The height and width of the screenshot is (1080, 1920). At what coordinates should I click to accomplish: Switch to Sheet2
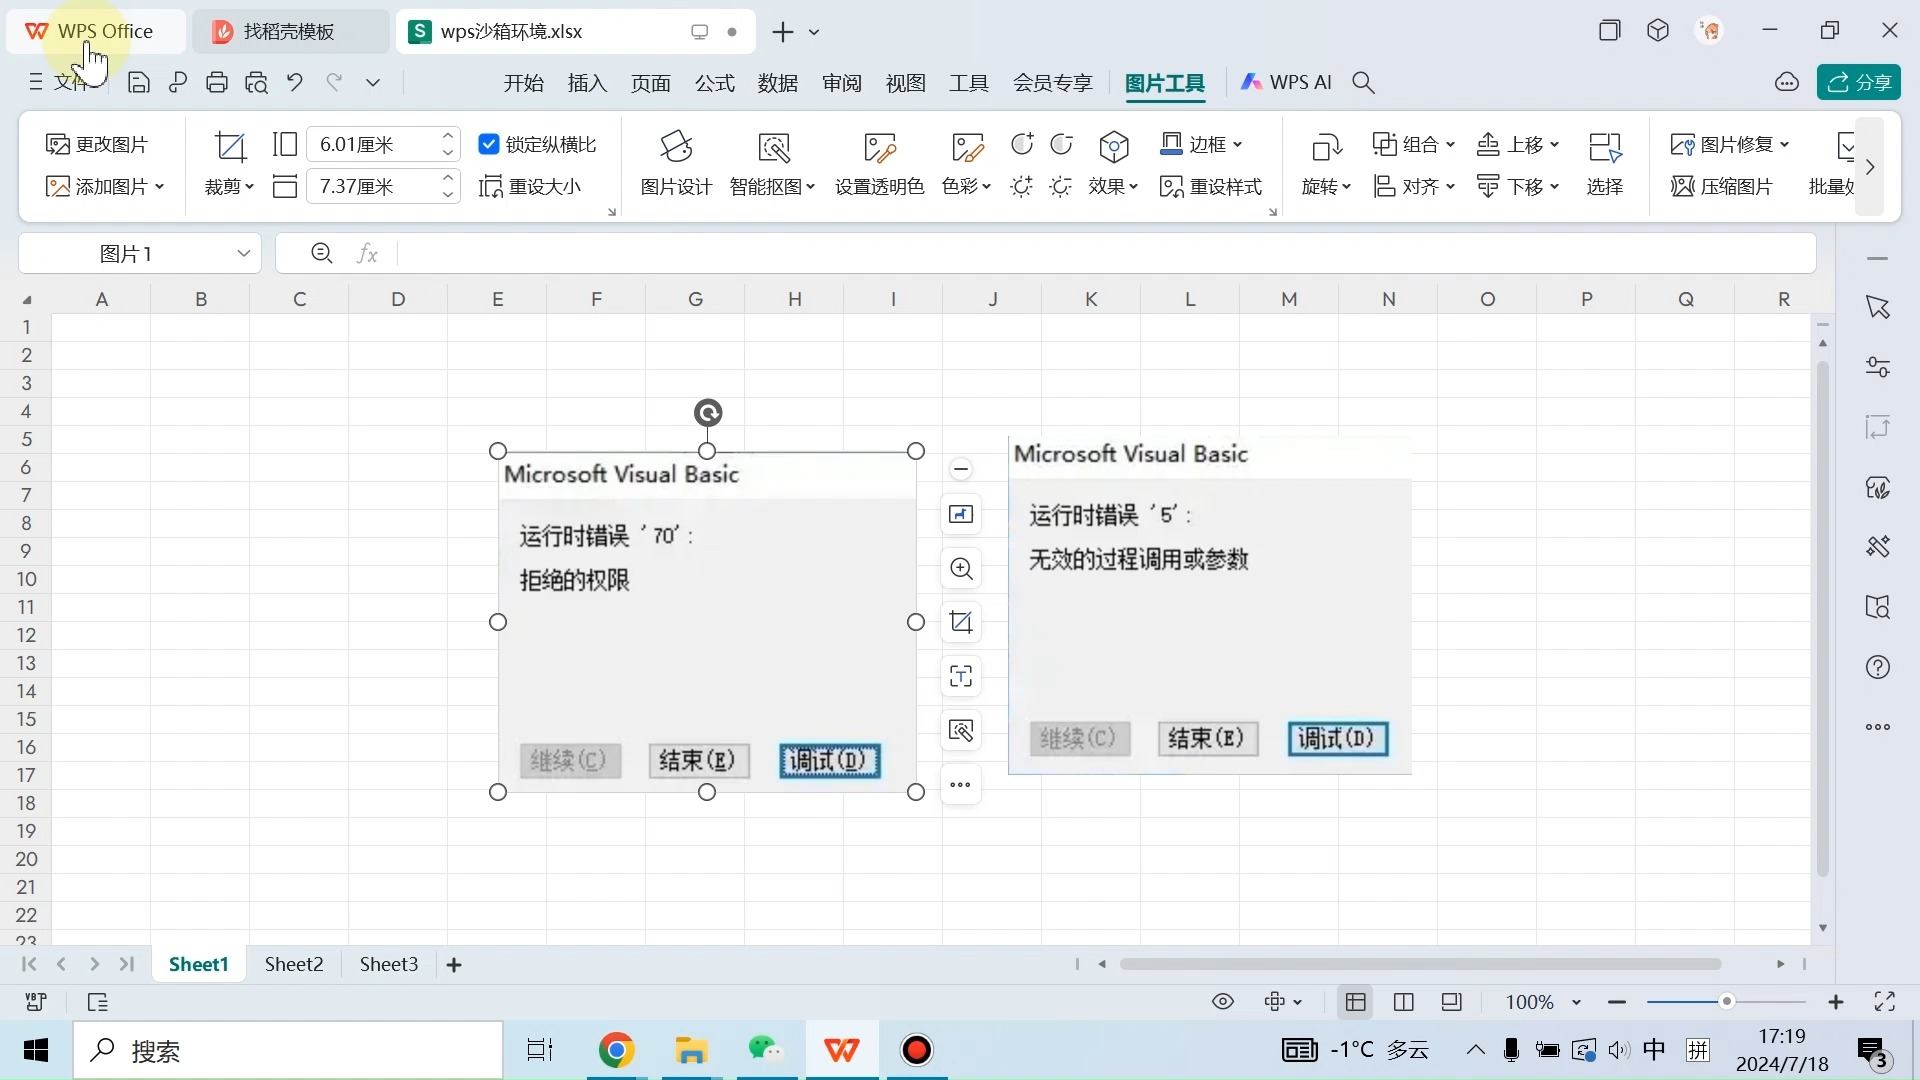click(293, 963)
